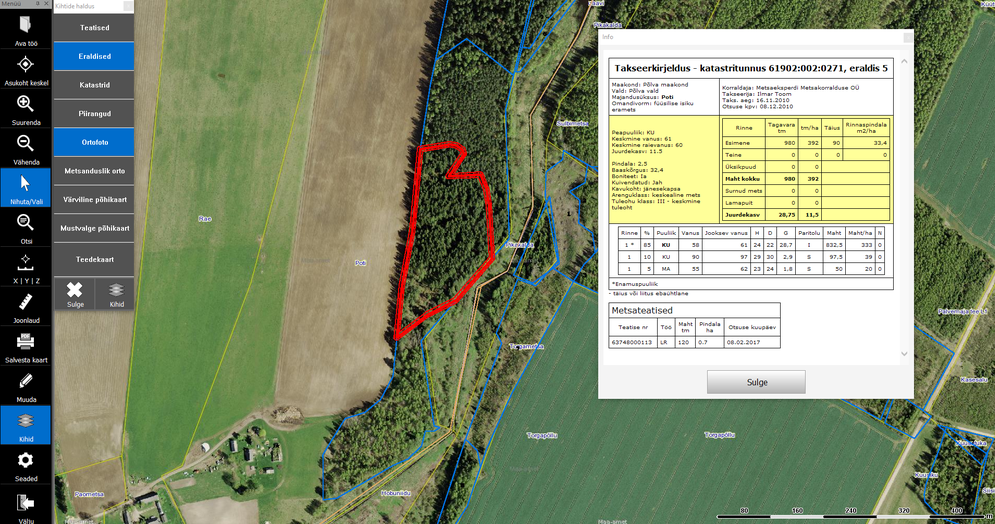Close layer panel with Sulge X
The height and width of the screenshot is (524, 995).
(x=75, y=293)
